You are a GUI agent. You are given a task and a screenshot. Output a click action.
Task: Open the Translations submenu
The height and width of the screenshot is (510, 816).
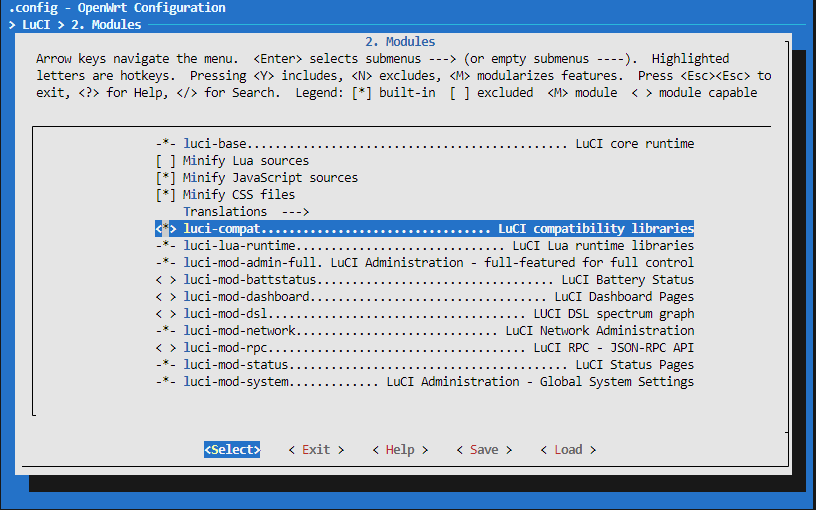[x=246, y=212]
